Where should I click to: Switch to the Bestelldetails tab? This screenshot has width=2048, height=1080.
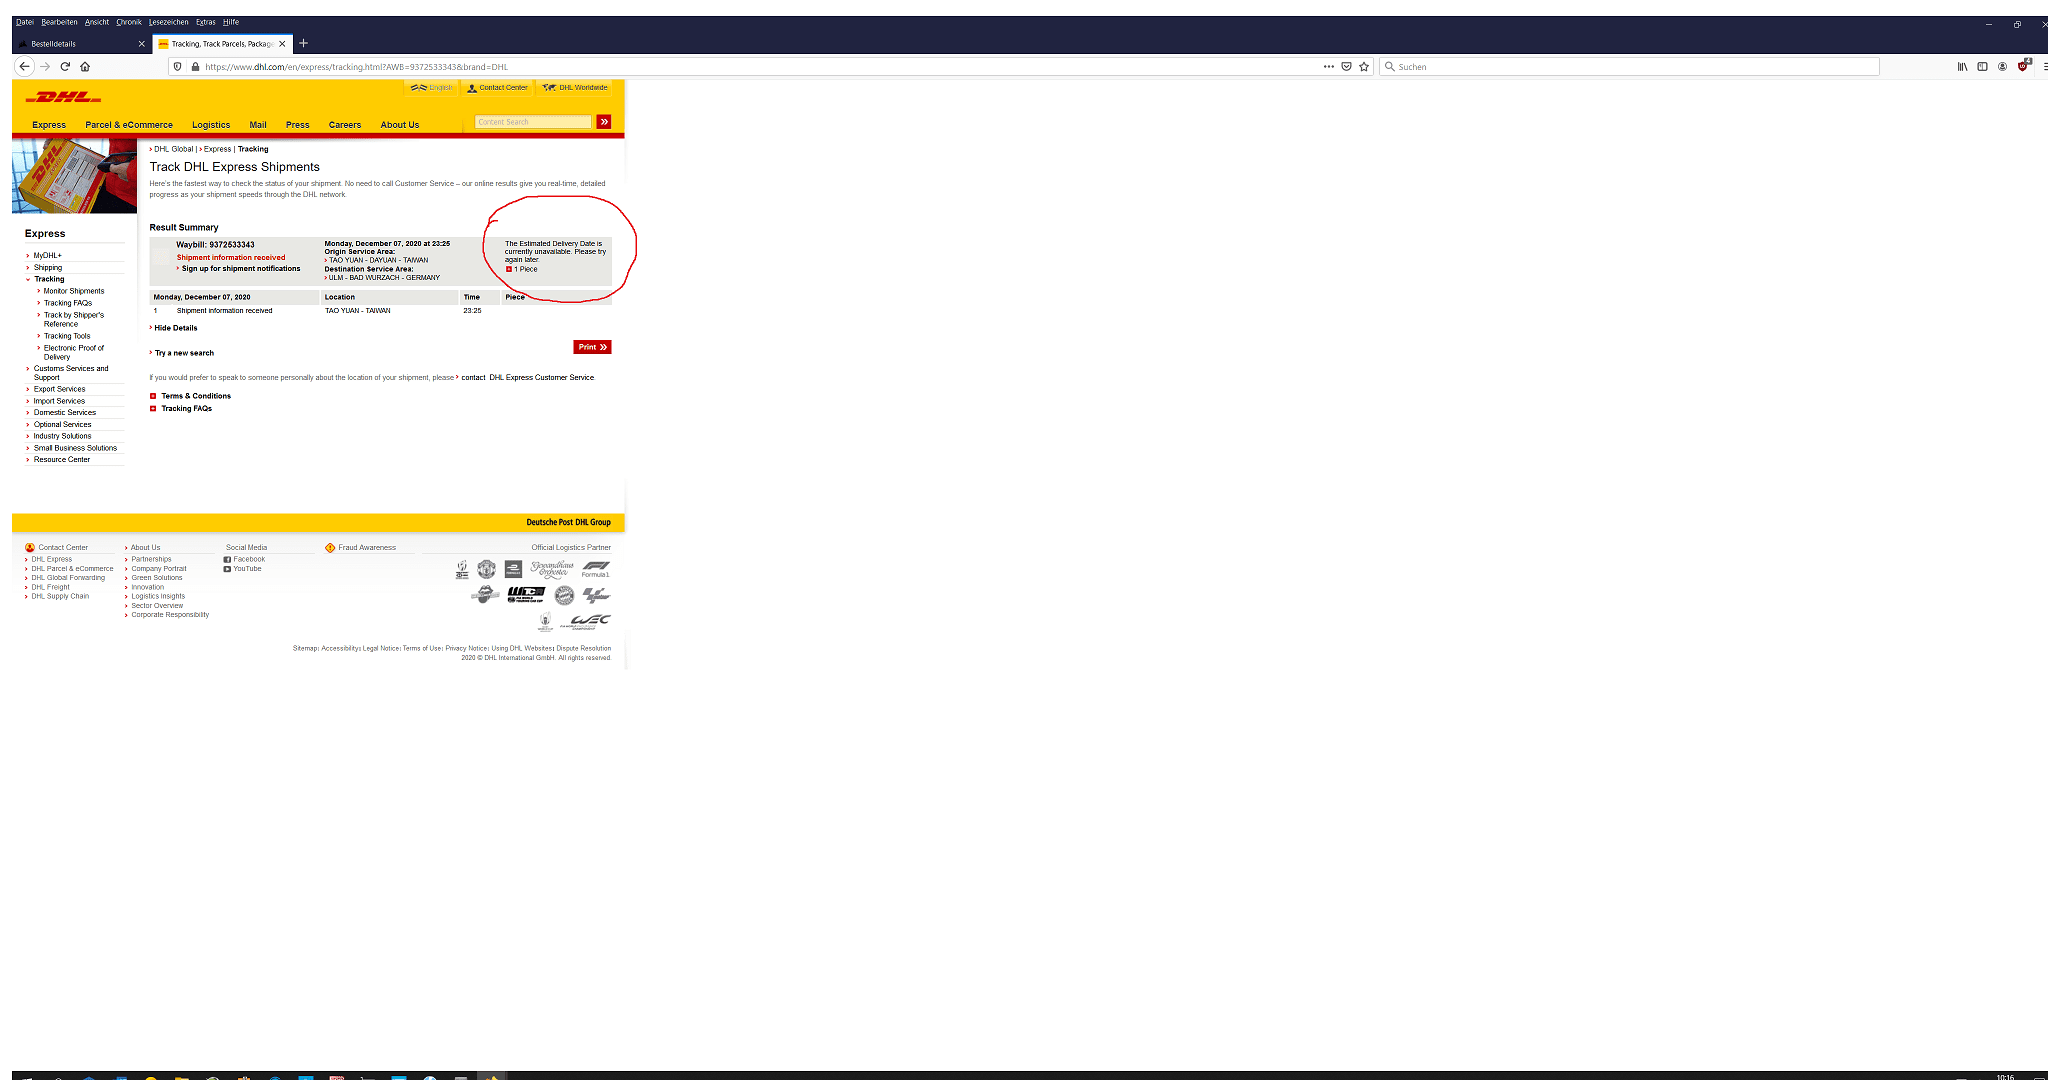click(x=54, y=44)
